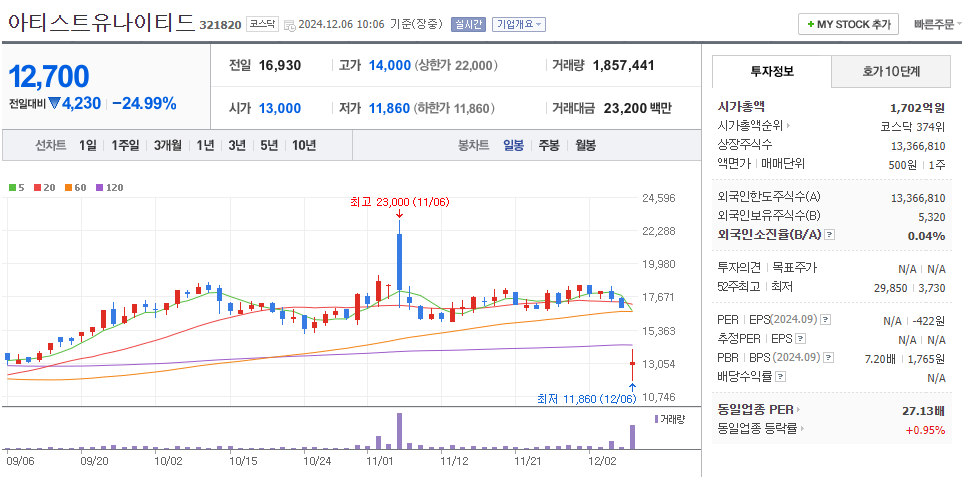Click the calendar icon next to the date
The image size is (965, 477).
tap(289, 25)
